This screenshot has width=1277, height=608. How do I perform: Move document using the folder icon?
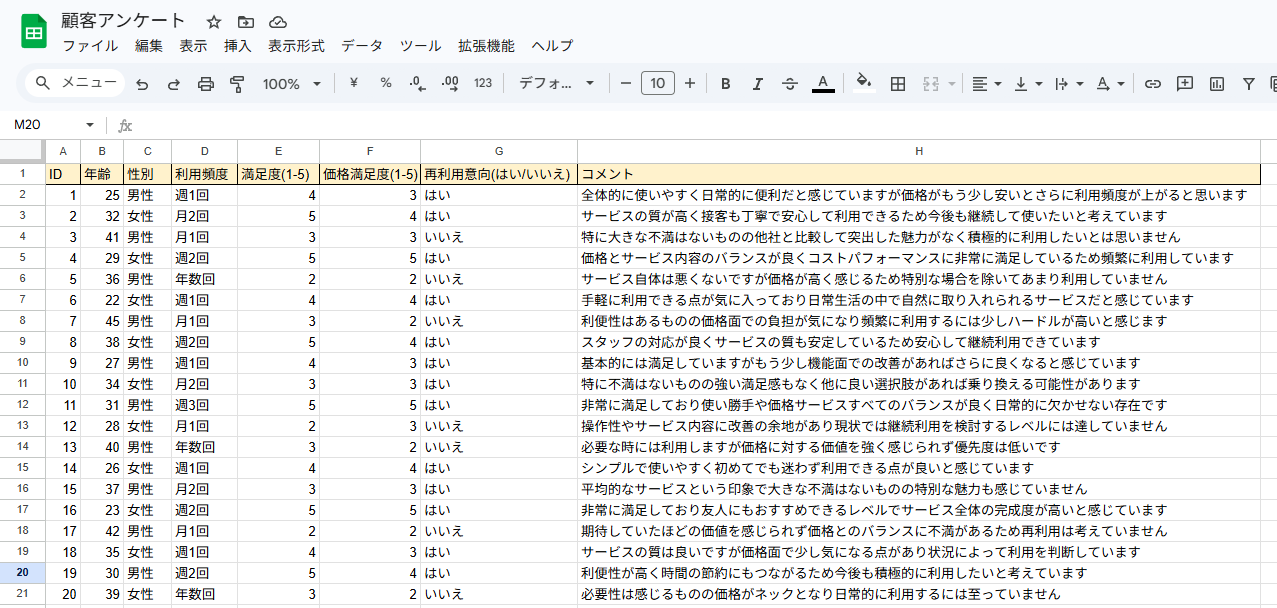pos(246,22)
